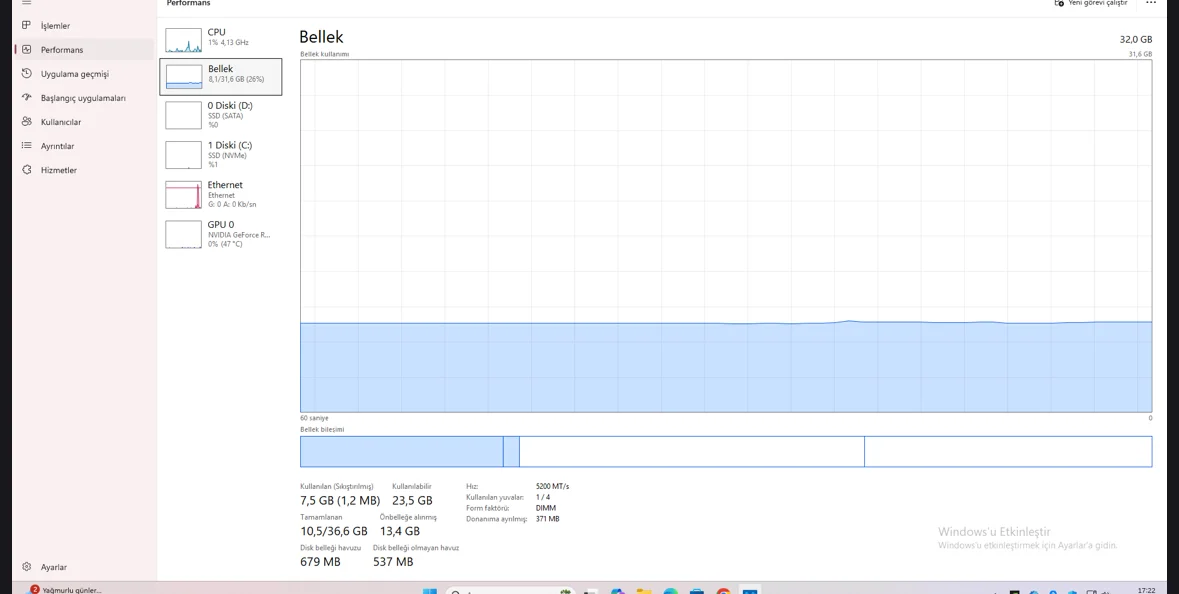Select the Bellek performance item
The height and width of the screenshot is (594, 1179).
pos(220,77)
